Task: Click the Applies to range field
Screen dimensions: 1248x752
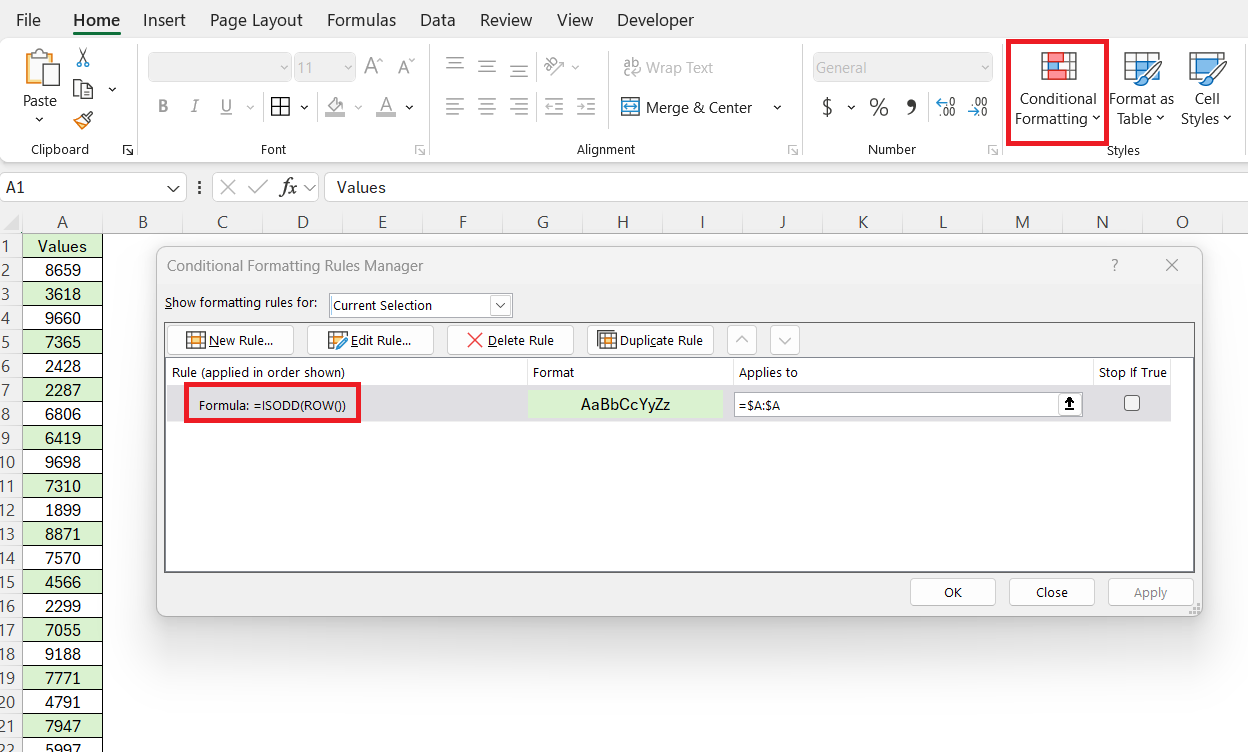Action: point(896,404)
